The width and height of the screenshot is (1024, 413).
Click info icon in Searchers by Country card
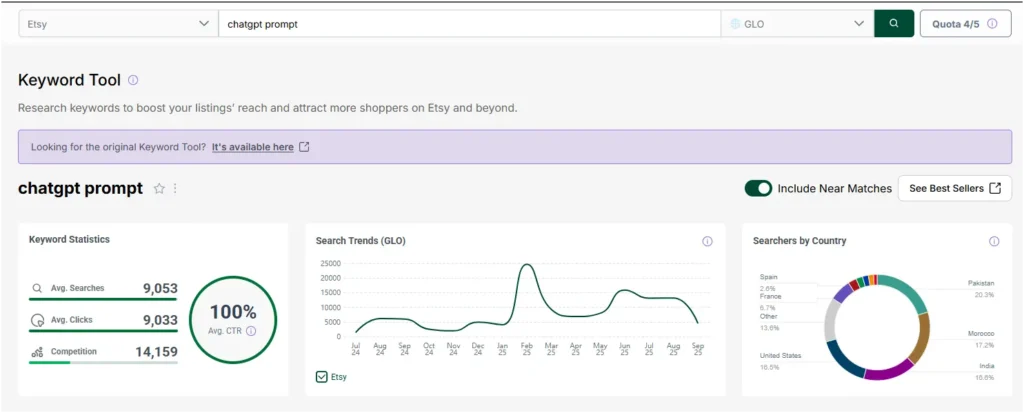point(994,241)
